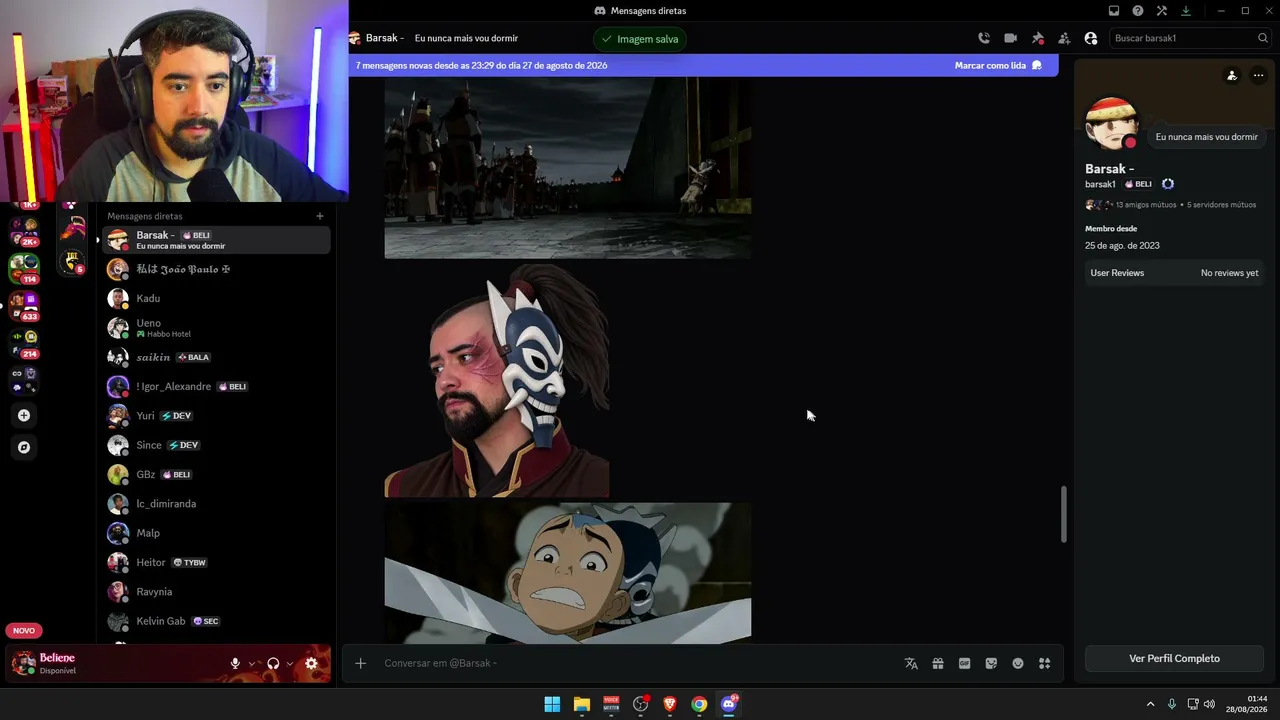Image resolution: width=1280 pixels, height=720 pixels.
Task: Click the chat vertical scrollbar thumb
Action: pyautogui.click(x=1063, y=514)
